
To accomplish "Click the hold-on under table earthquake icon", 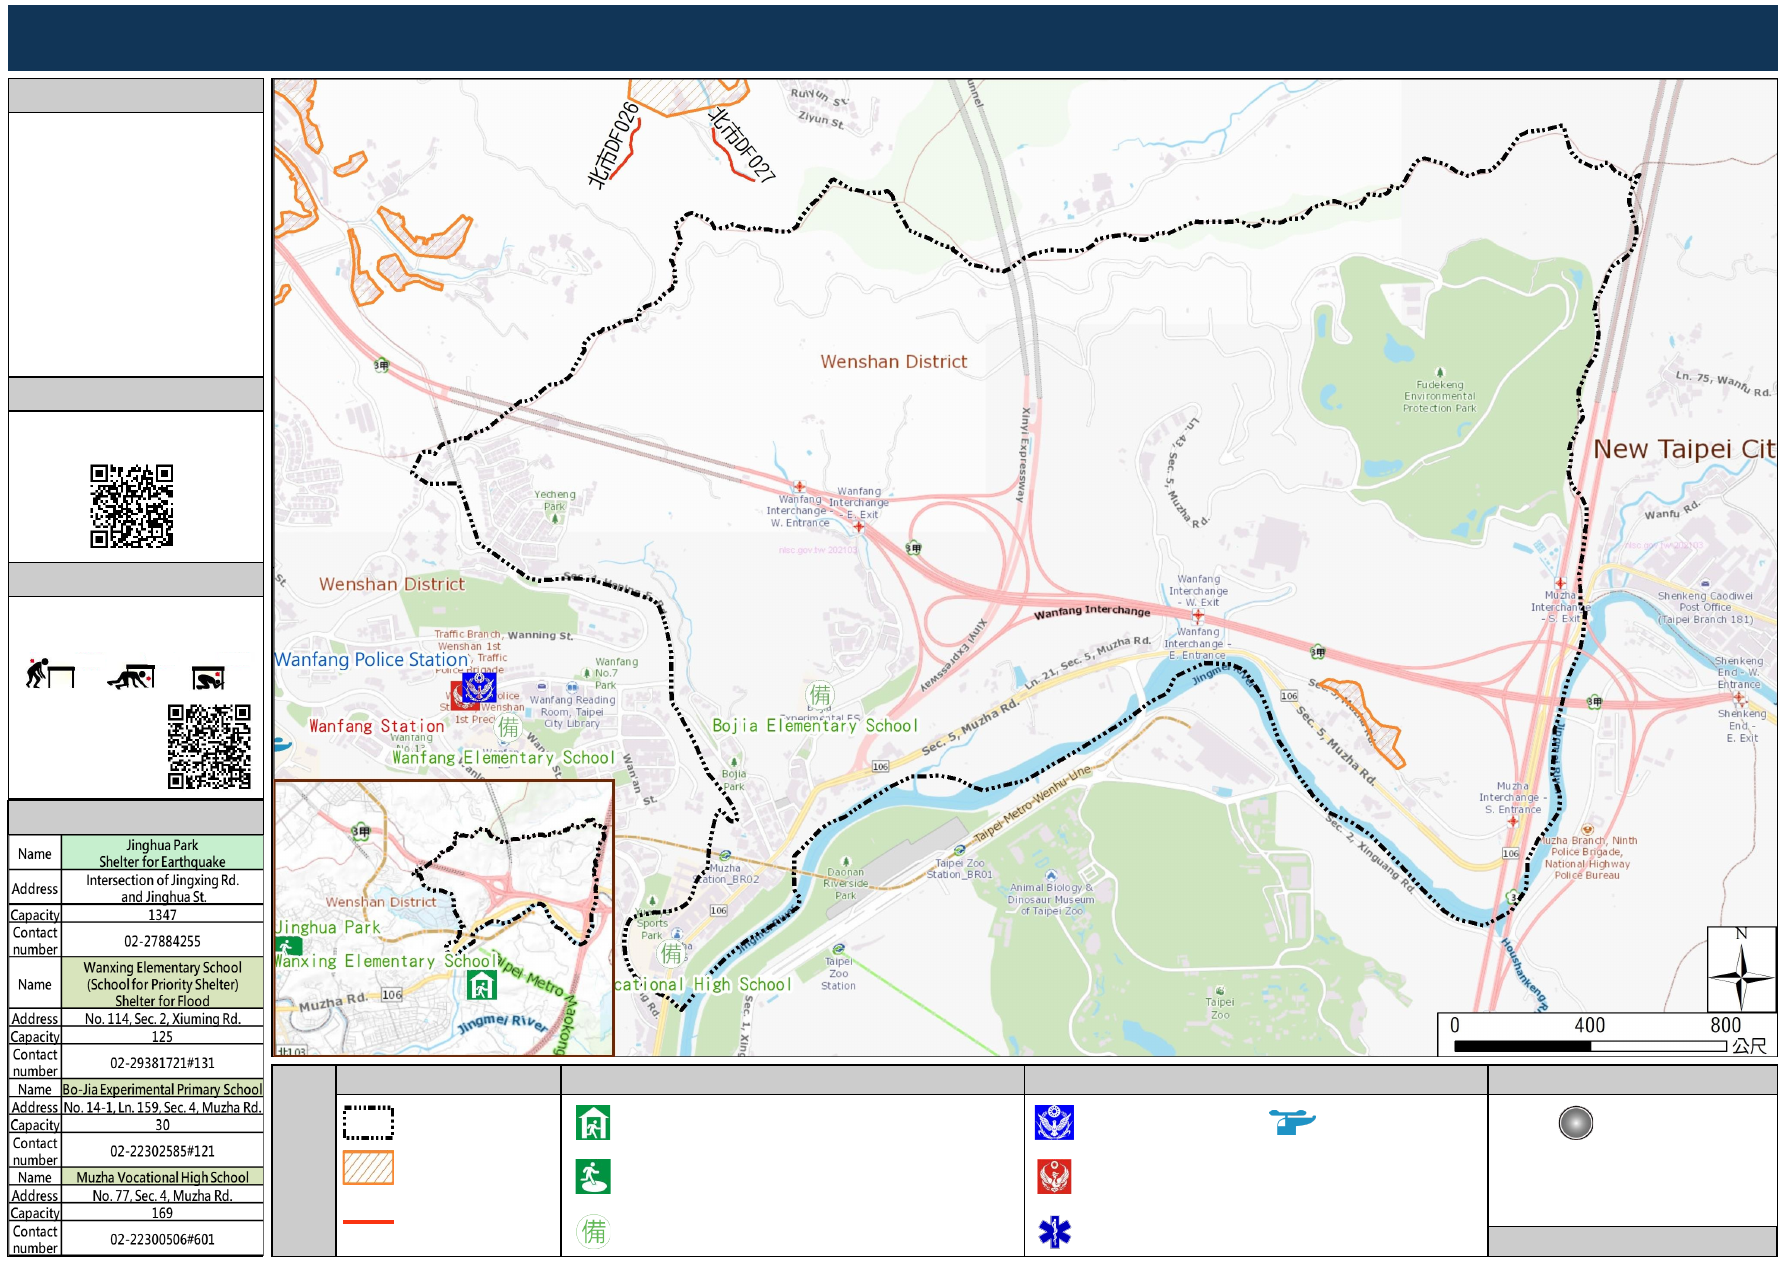I will coord(208,678).
